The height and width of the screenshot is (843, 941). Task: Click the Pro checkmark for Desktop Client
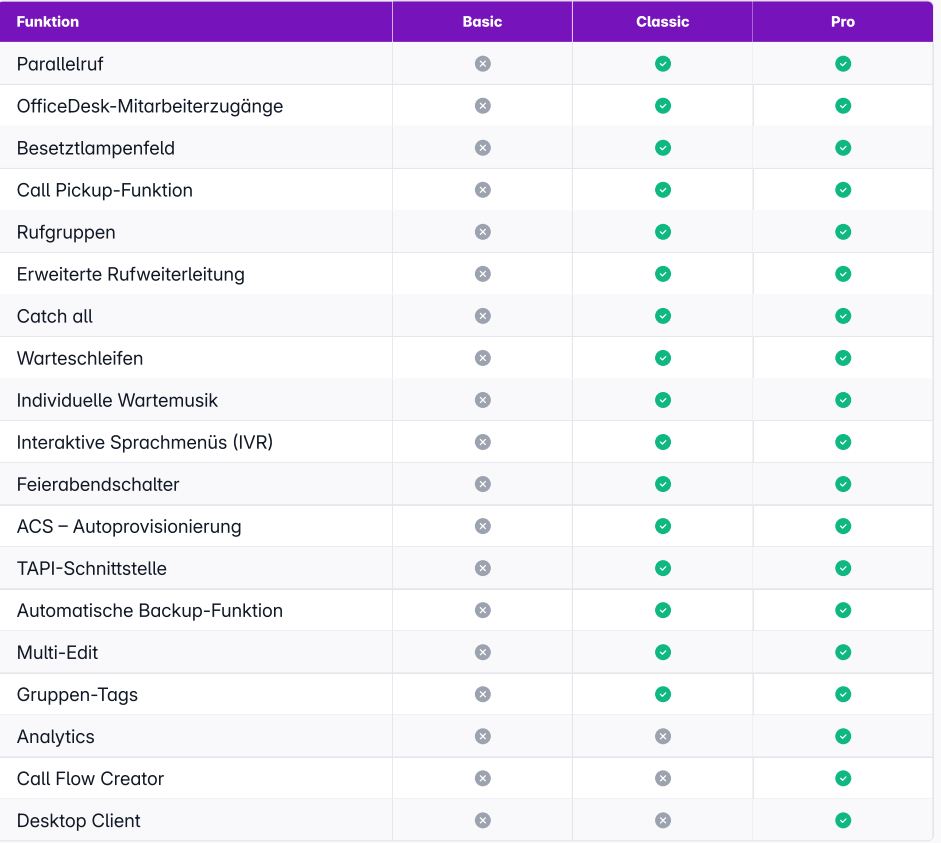[x=843, y=820]
